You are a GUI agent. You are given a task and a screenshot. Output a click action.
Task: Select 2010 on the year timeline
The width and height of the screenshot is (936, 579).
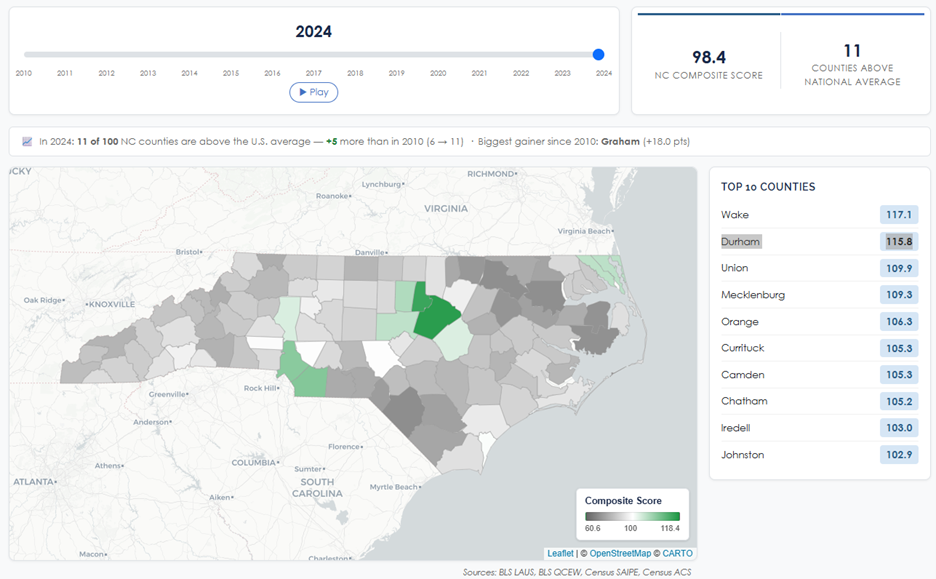[23, 73]
